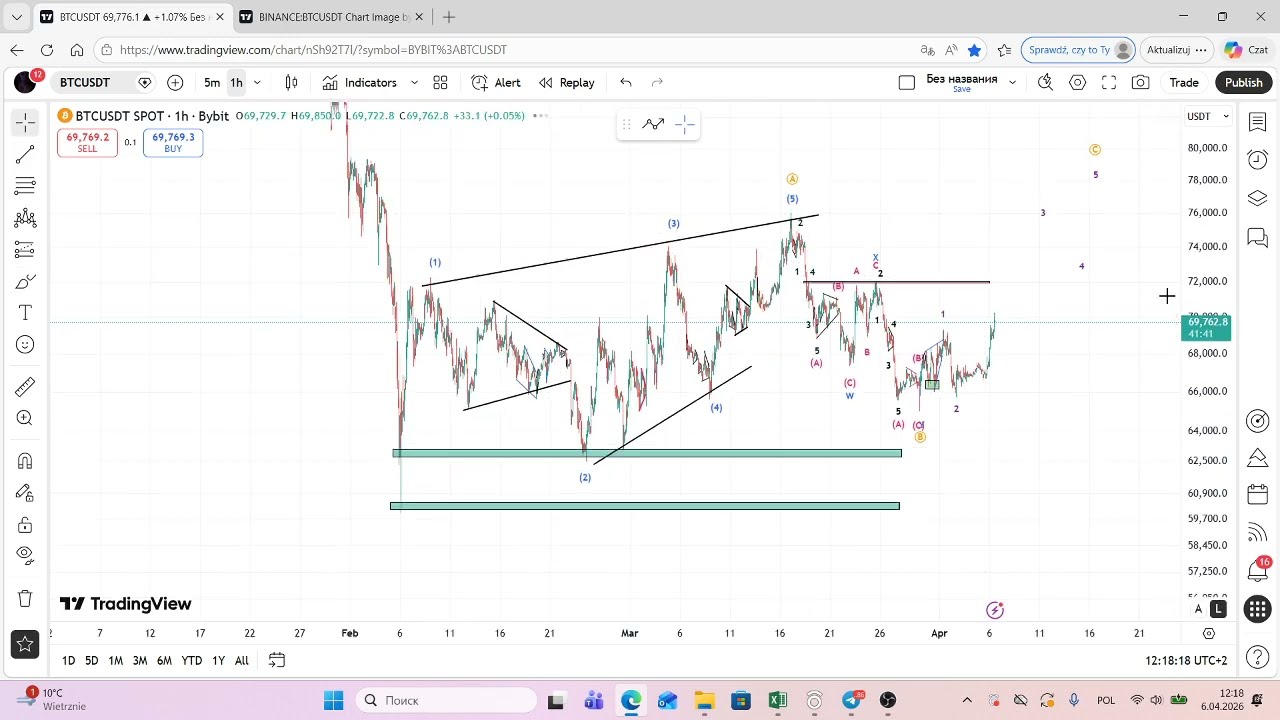The height and width of the screenshot is (720, 1280).
Task: Open the favorites star toolbar button
Action: [x=25, y=643]
